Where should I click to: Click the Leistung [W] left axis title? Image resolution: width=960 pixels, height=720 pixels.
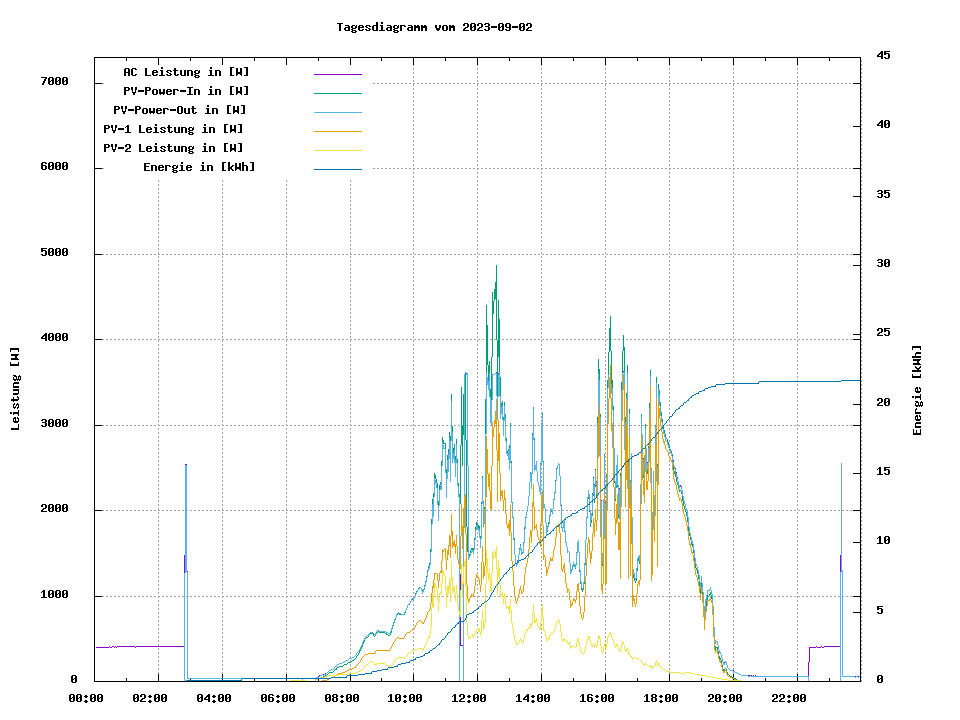[x=16, y=389]
